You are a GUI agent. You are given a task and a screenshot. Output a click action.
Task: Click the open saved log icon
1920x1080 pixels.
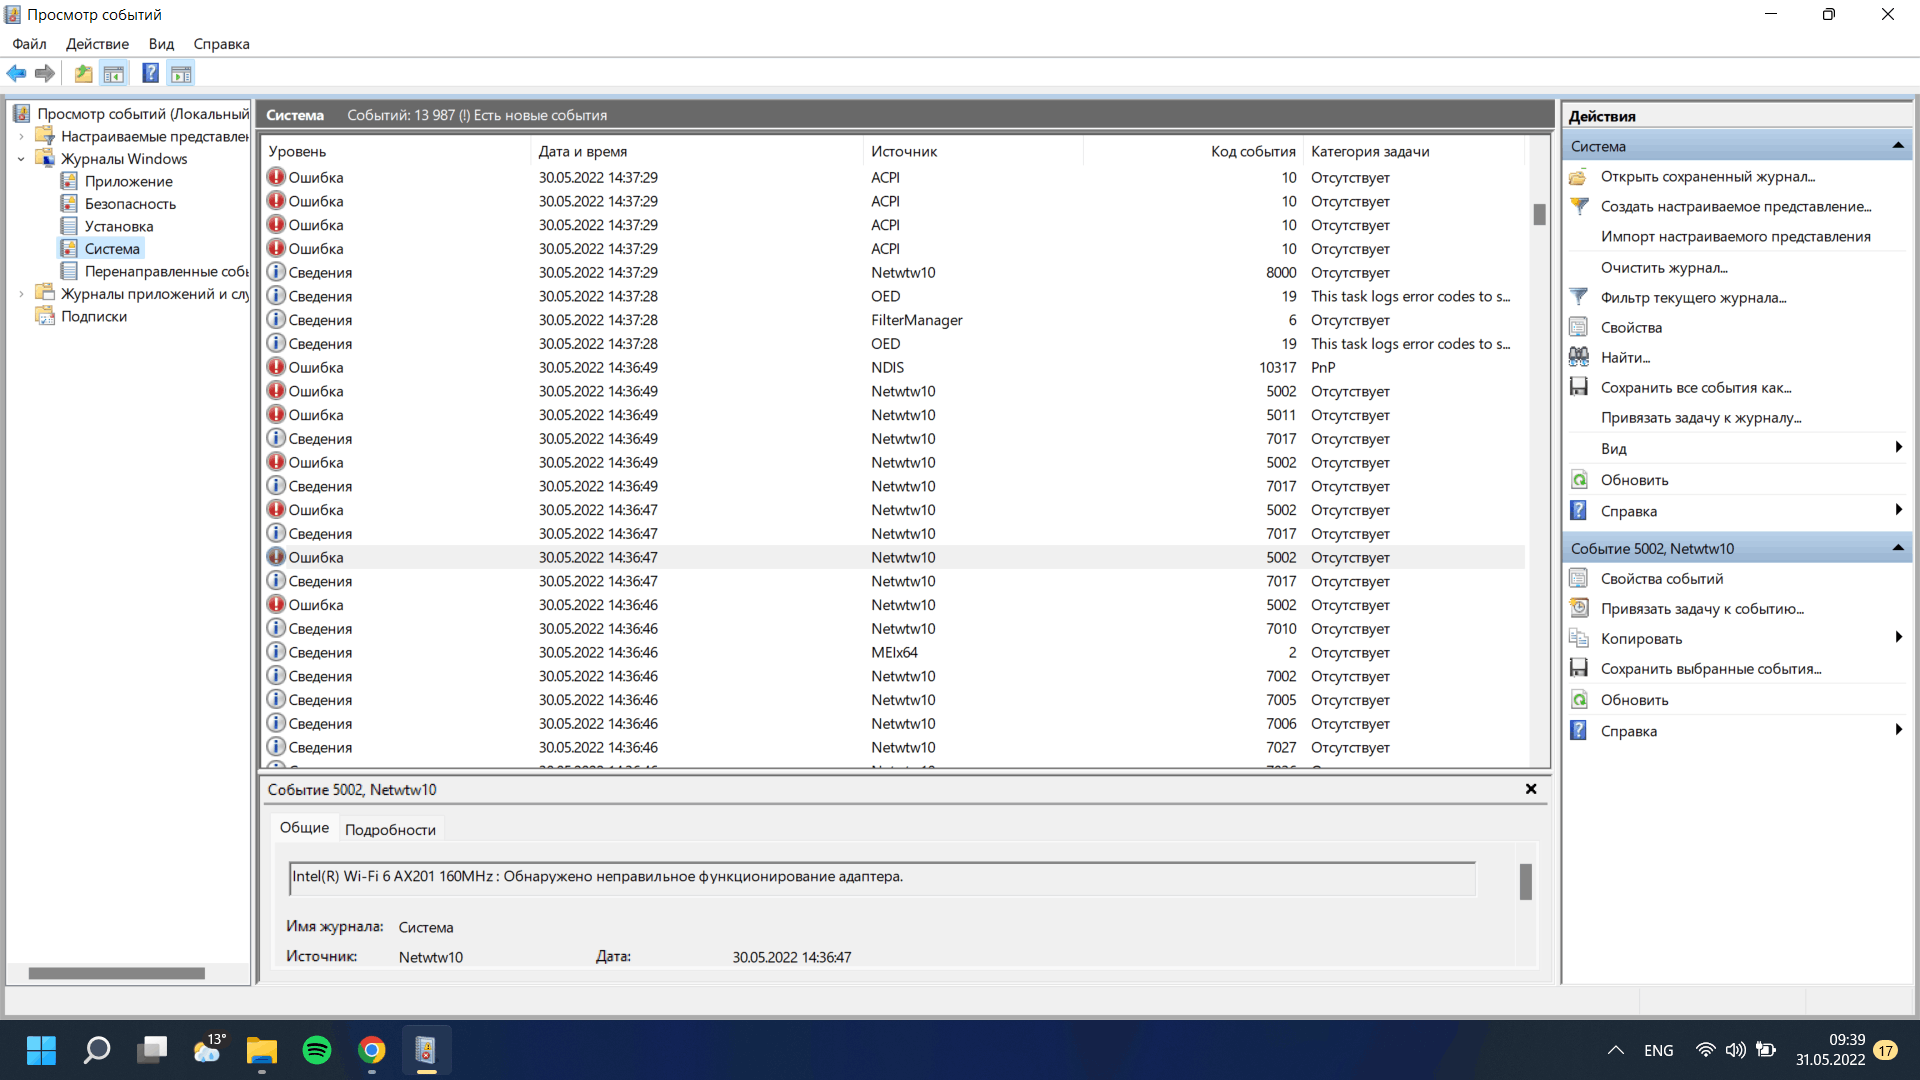click(83, 74)
